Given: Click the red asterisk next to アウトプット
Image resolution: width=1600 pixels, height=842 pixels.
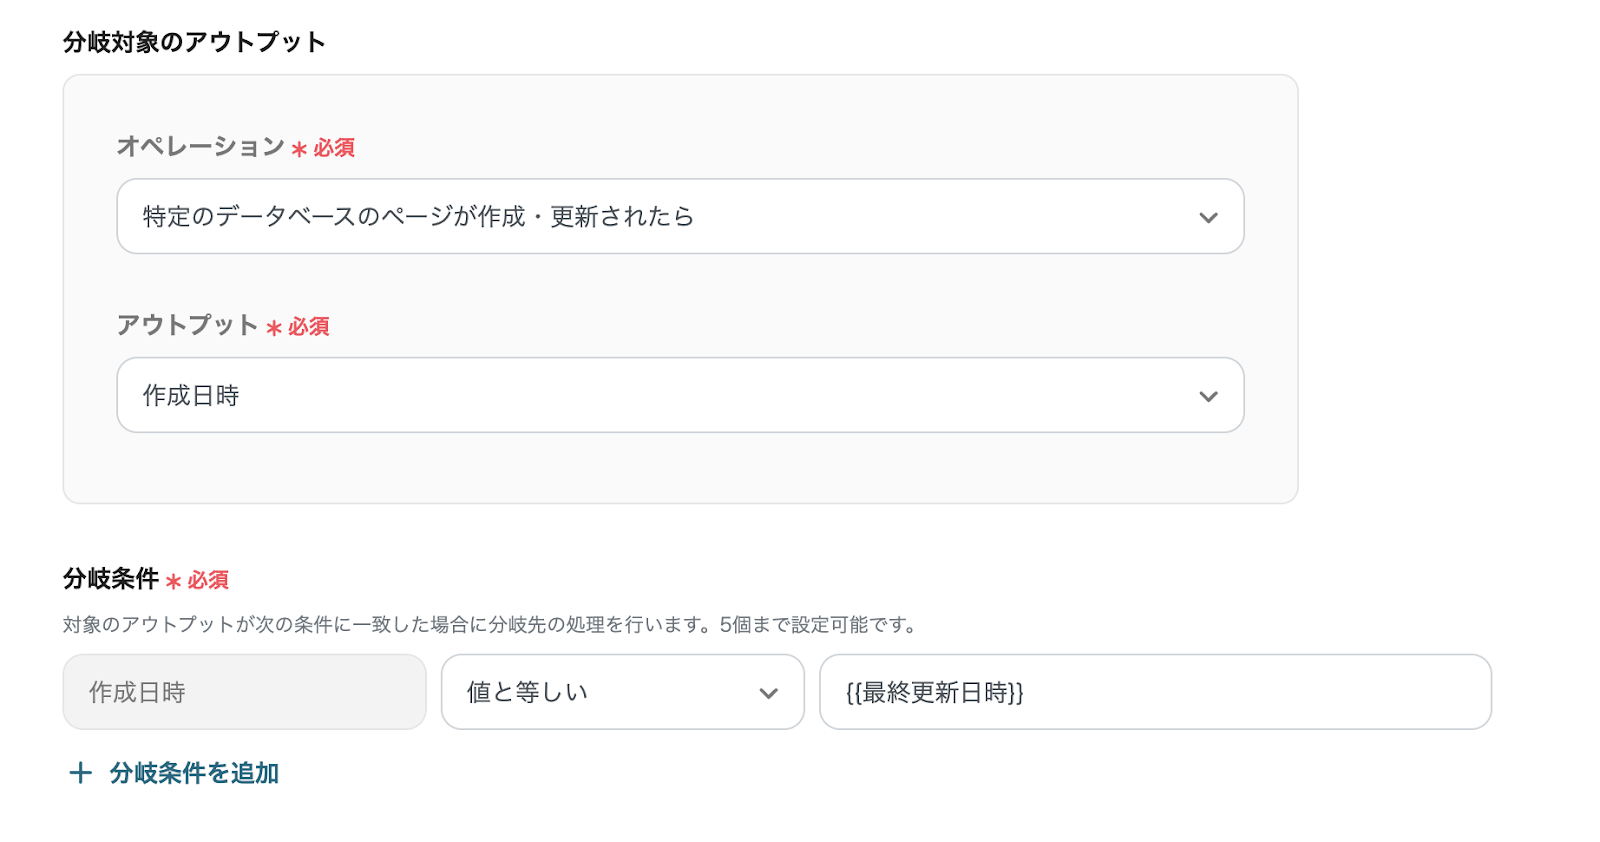Looking at the screenshot, I should 274,328.
